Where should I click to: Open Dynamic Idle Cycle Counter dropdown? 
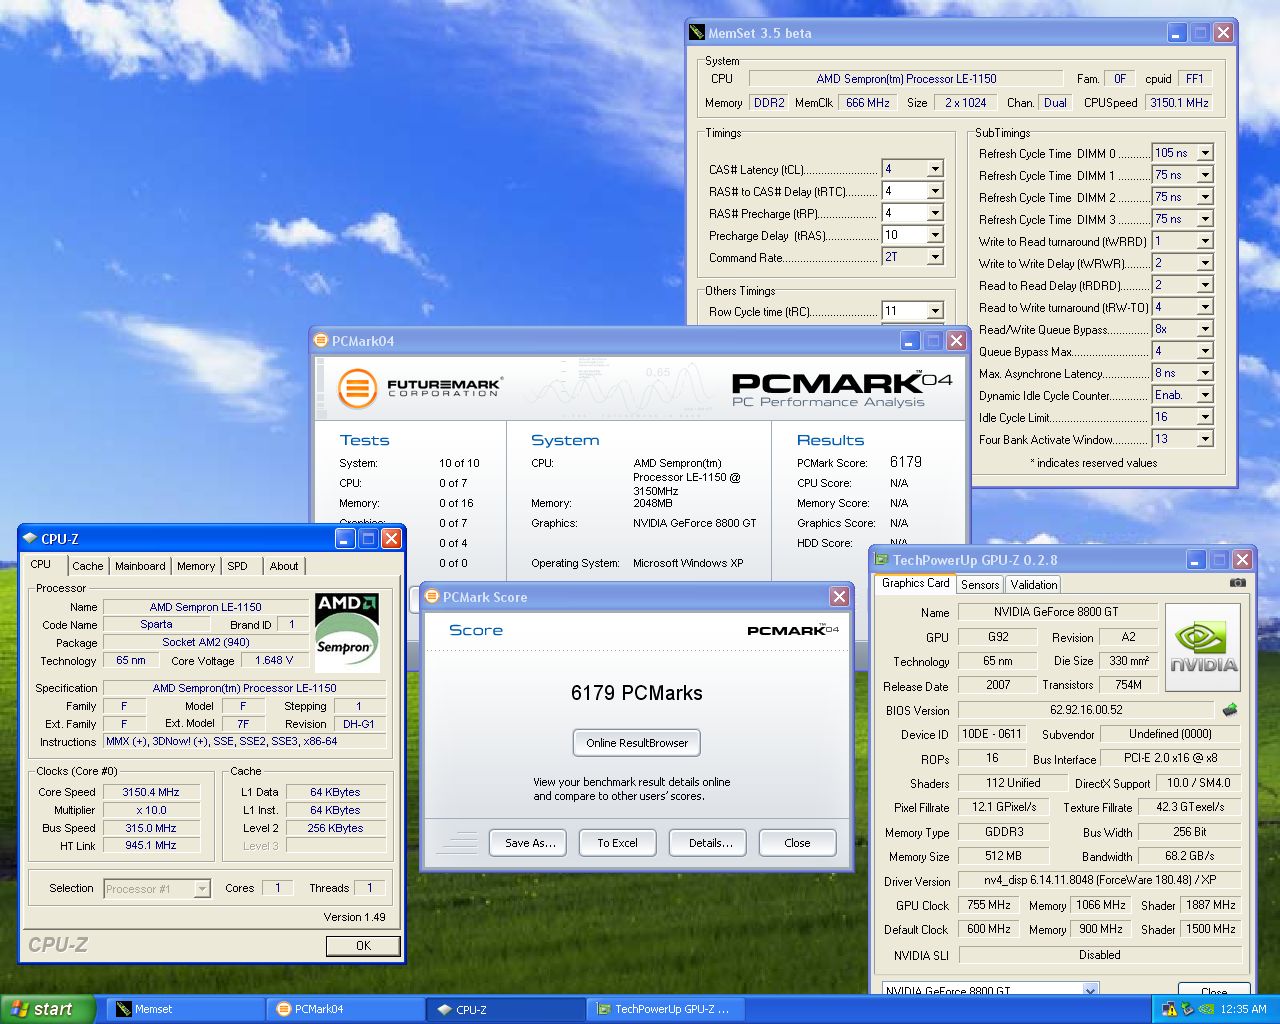click(x=1205, y=395)
